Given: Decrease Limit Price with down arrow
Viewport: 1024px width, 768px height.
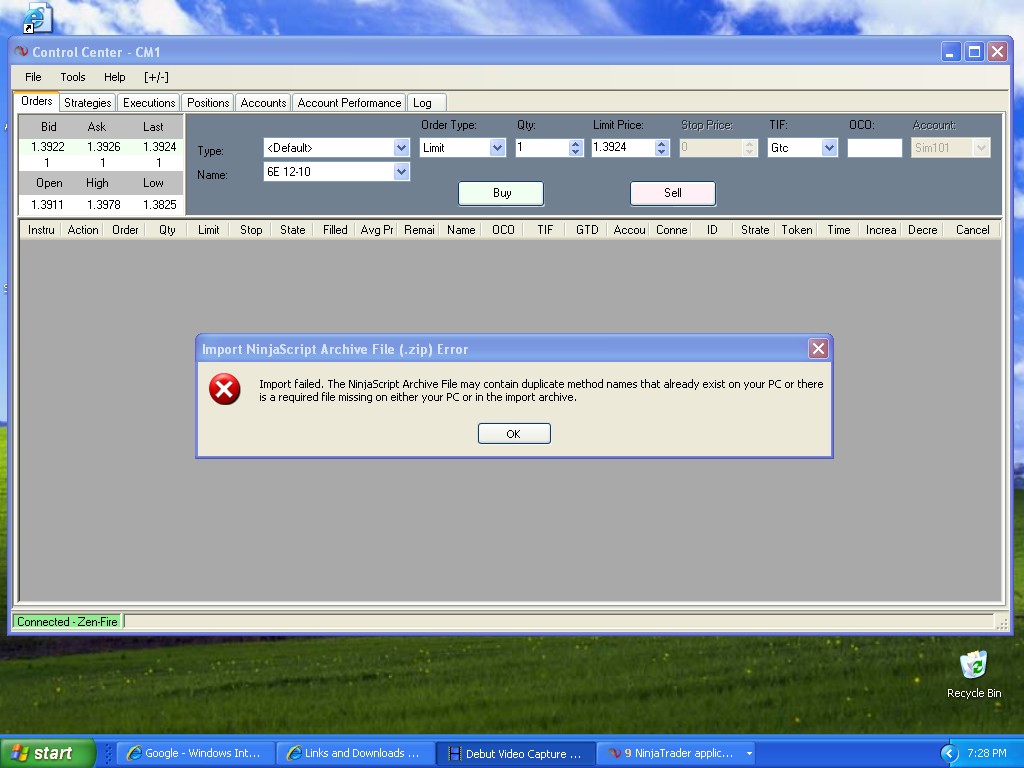Looking at the screenshot, I should click(662, 152).
